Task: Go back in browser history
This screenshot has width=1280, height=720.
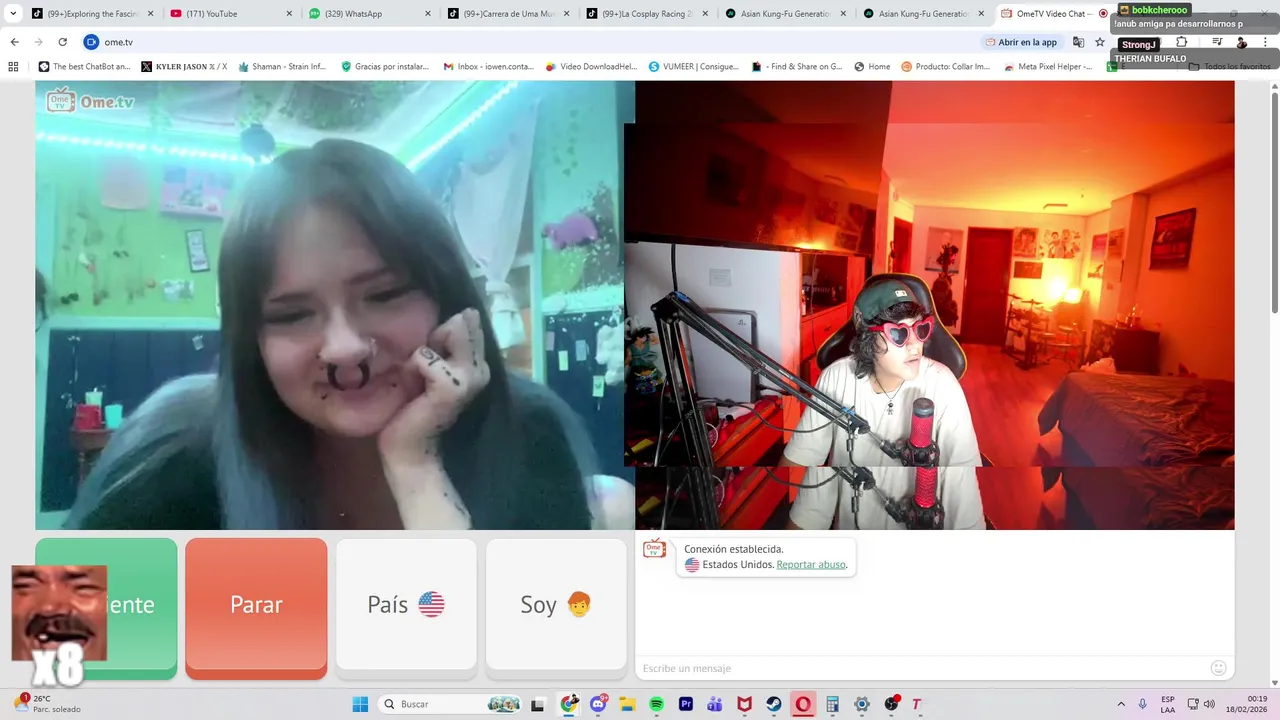Action: pos(14,42)
